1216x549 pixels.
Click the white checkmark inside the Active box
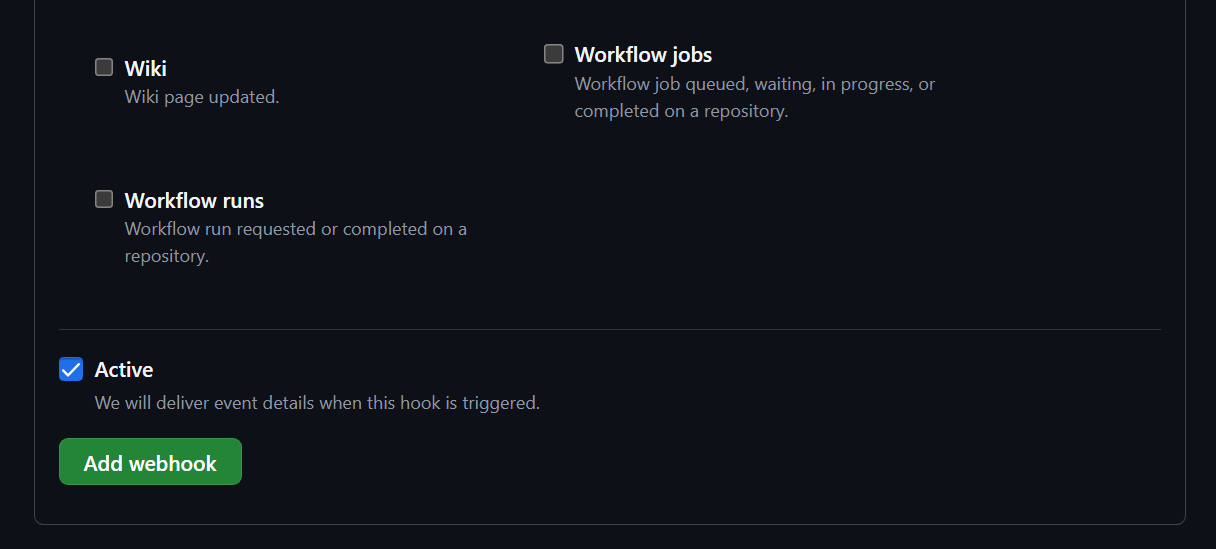[x=71, y=369]
